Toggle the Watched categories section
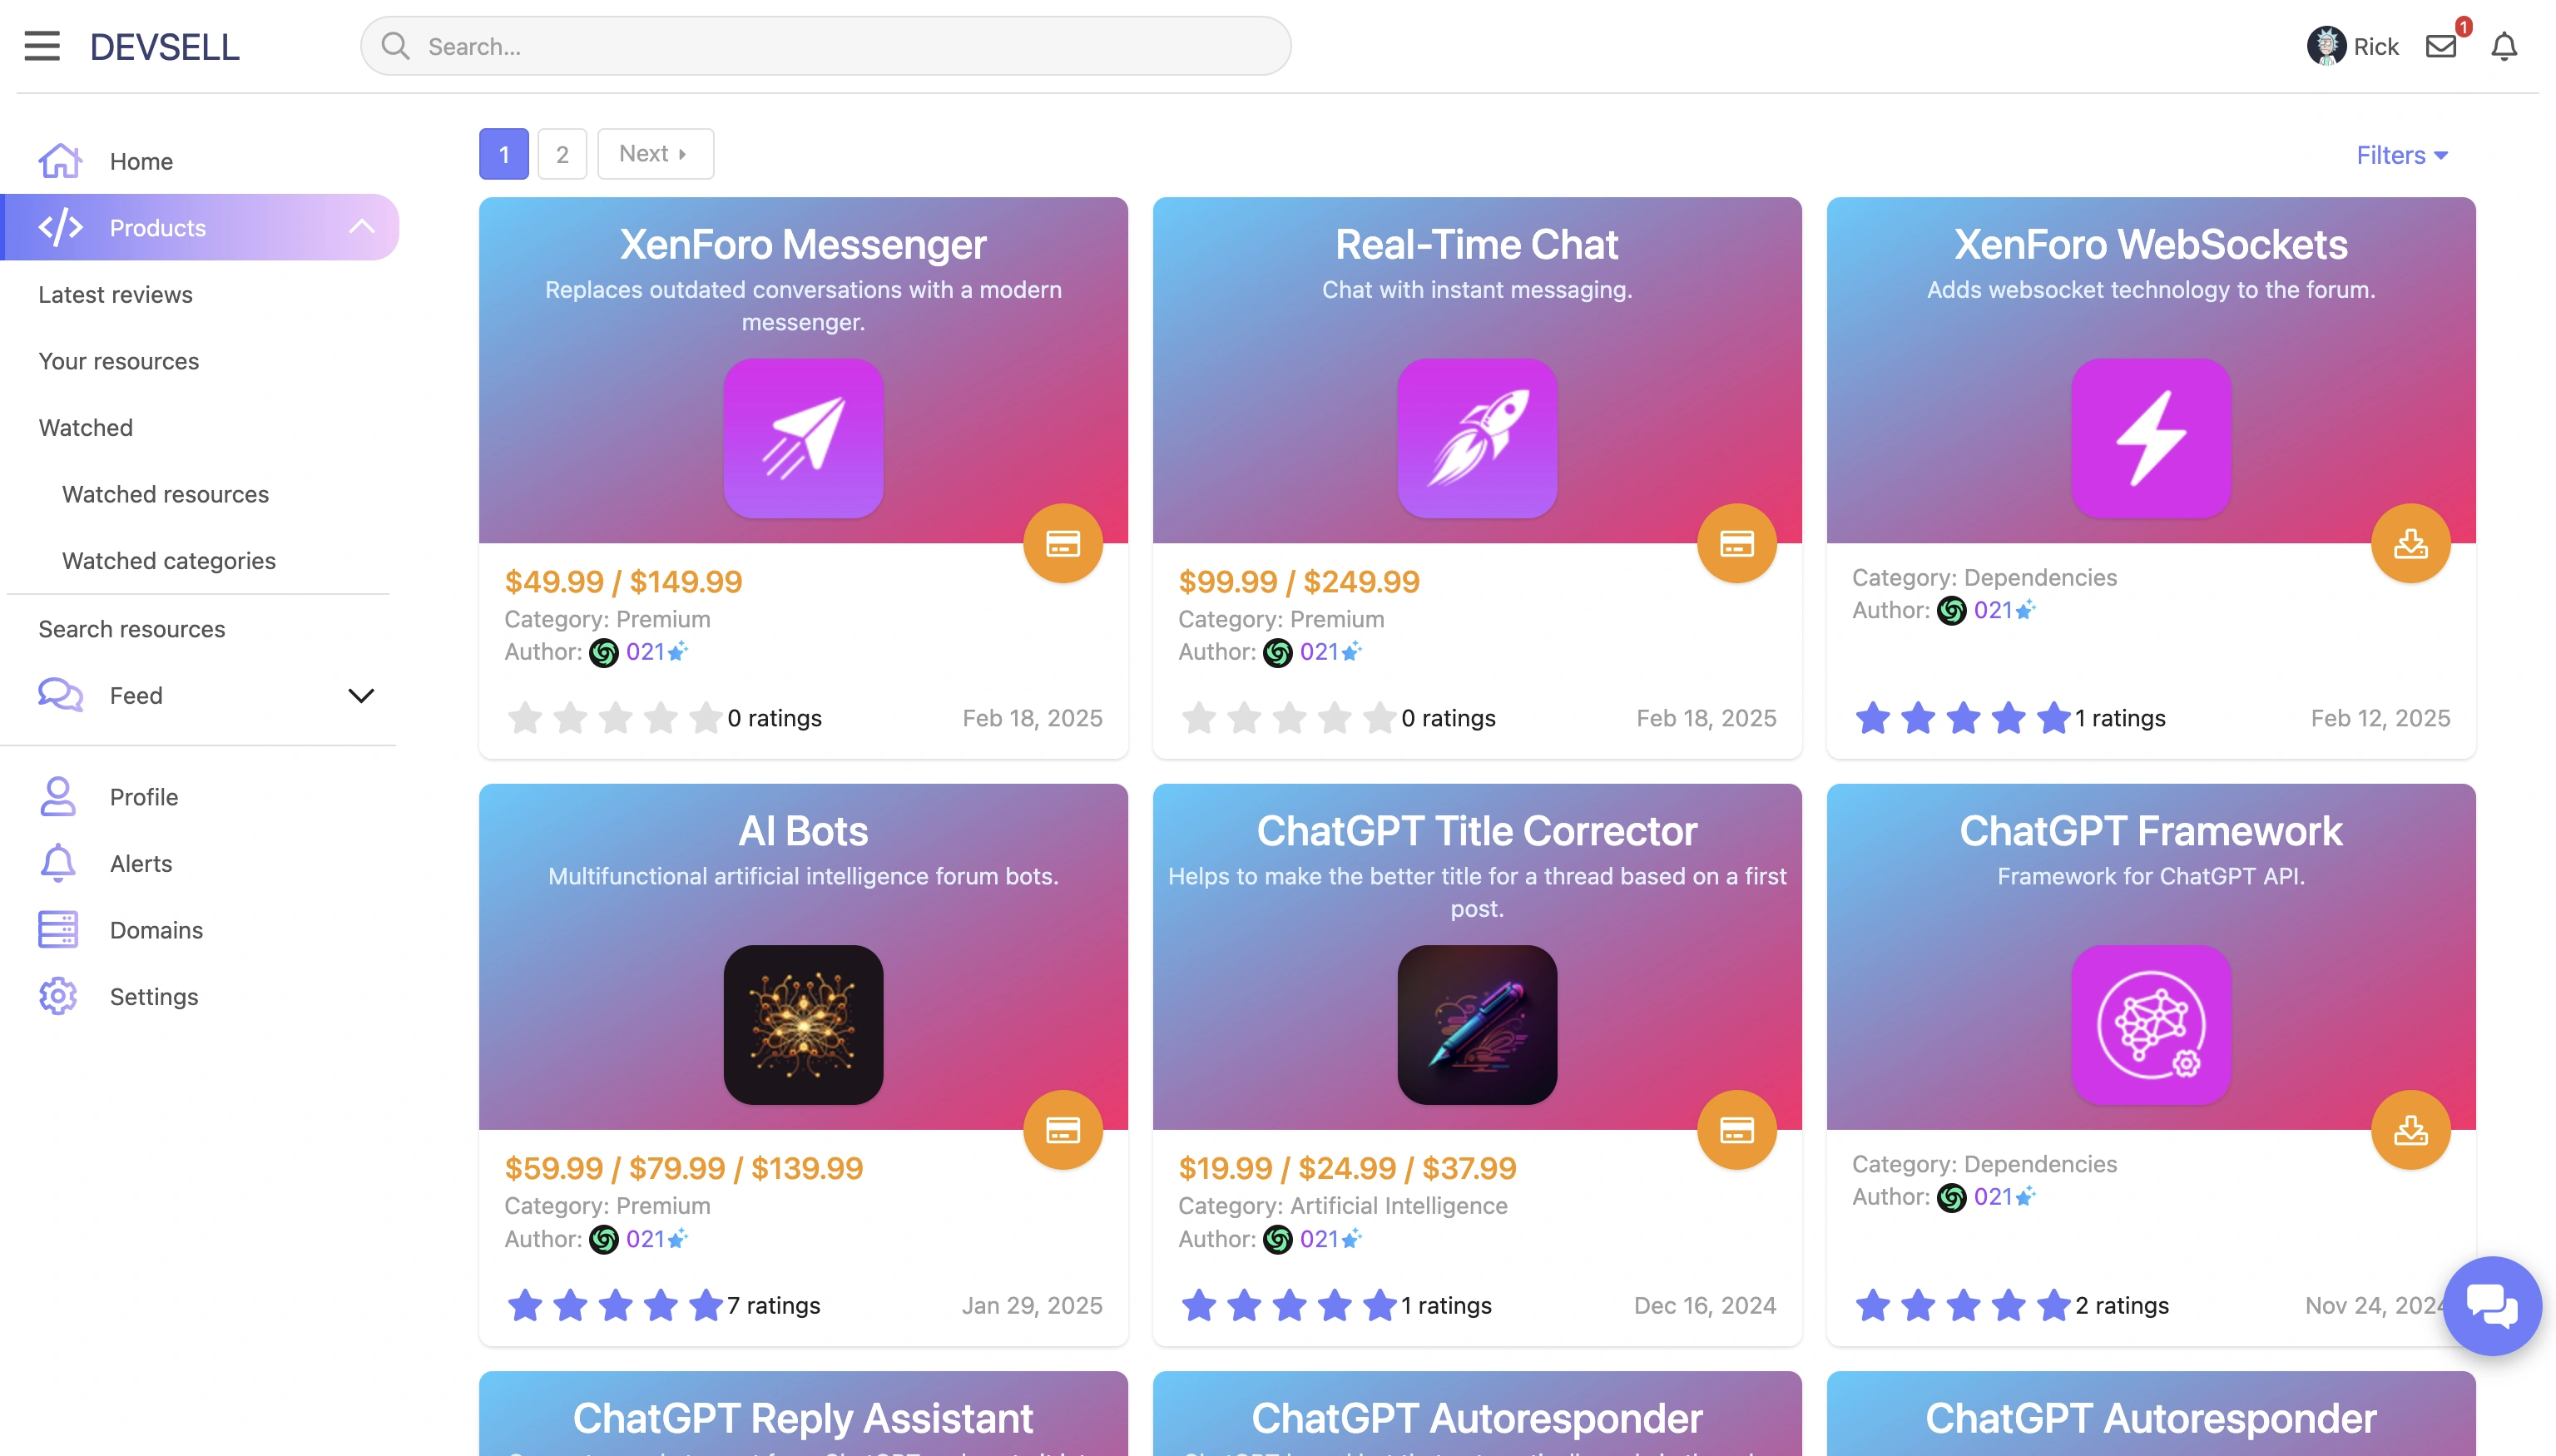Screen dimensions: 2556x1456 tap(169, 558)
